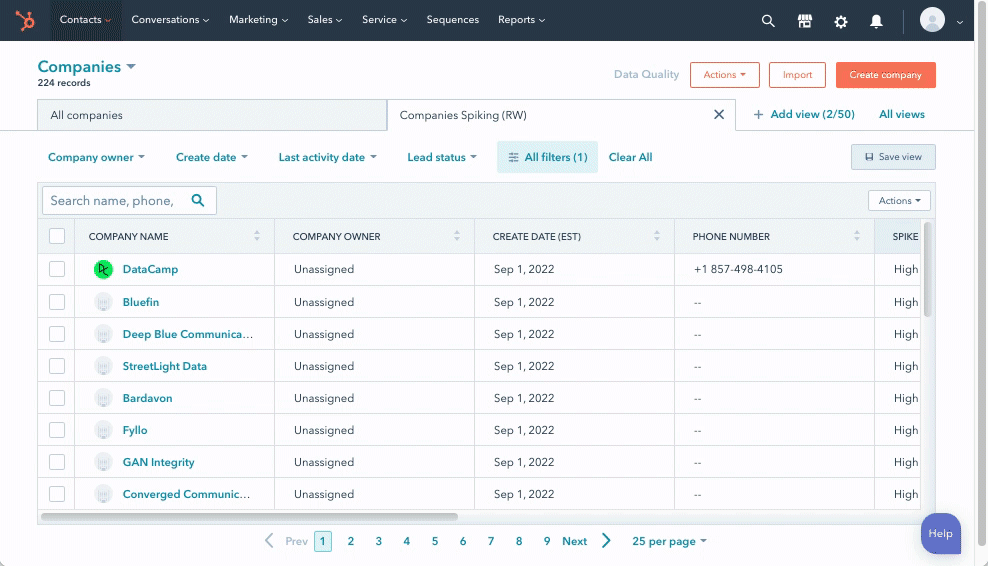This screenshot has width=988, height=566.
Task: Open the Conversations menu
Action: 170,20
